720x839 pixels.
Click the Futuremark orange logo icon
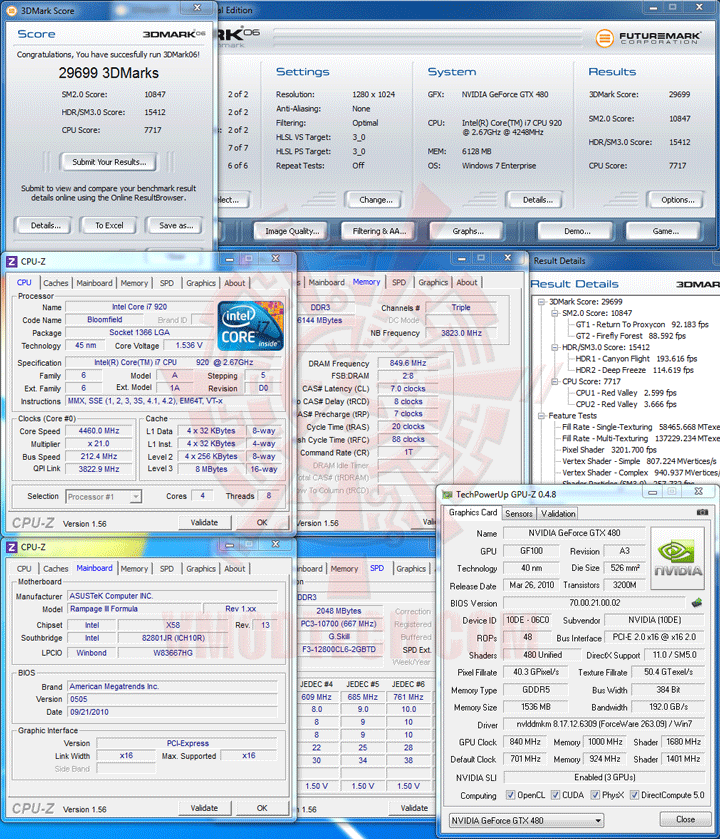pyautogui.click(x=604, y=37)
